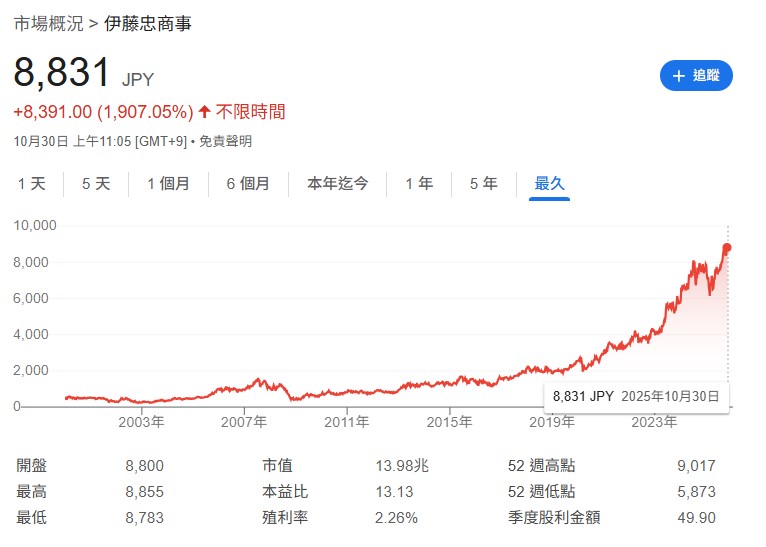Select the 5 年 range tab
Image resolution: width=766 pixels, height=547 pixels.
484,184
